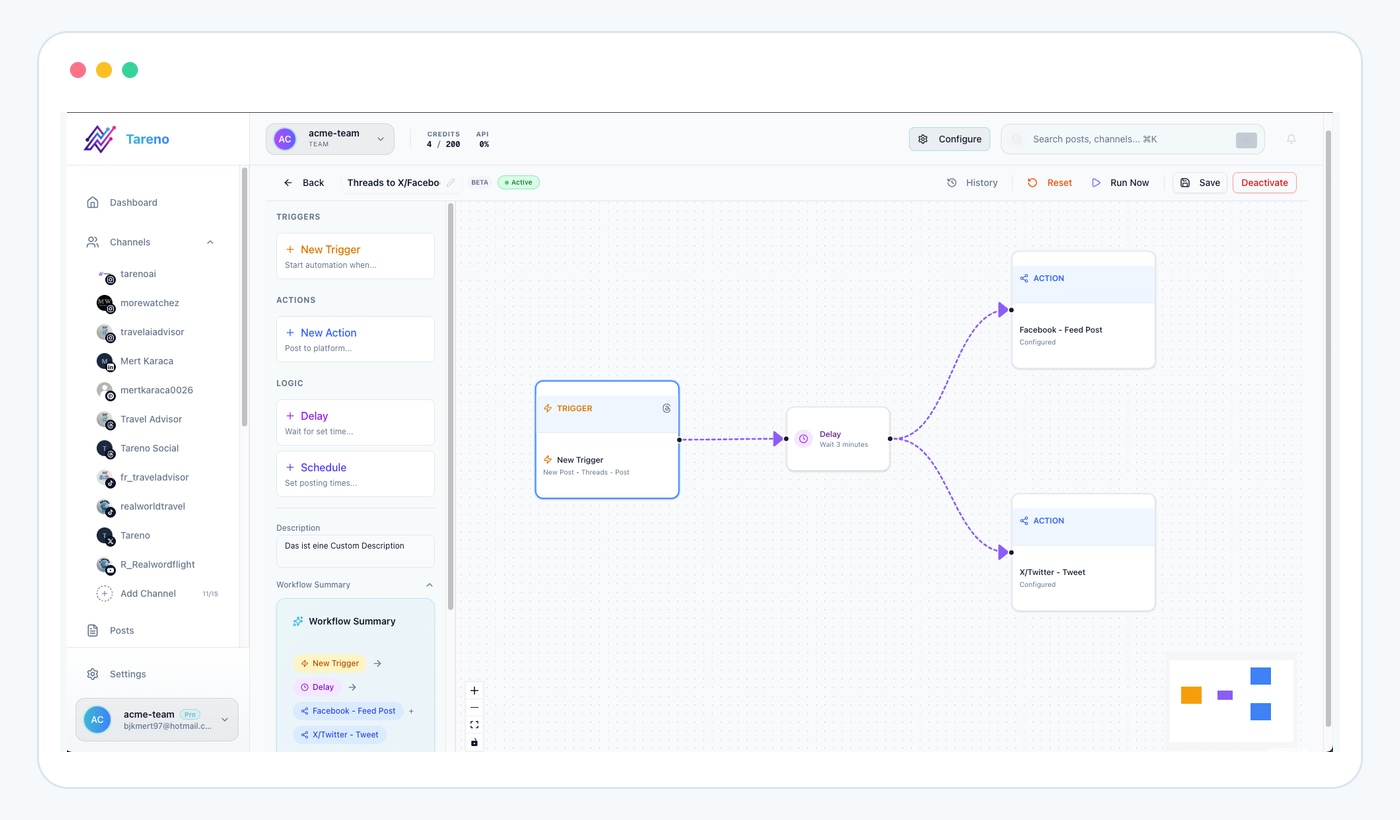Collapse the Channels section chevron
This screenshot has height=820, width=1400.
point(210,242)
